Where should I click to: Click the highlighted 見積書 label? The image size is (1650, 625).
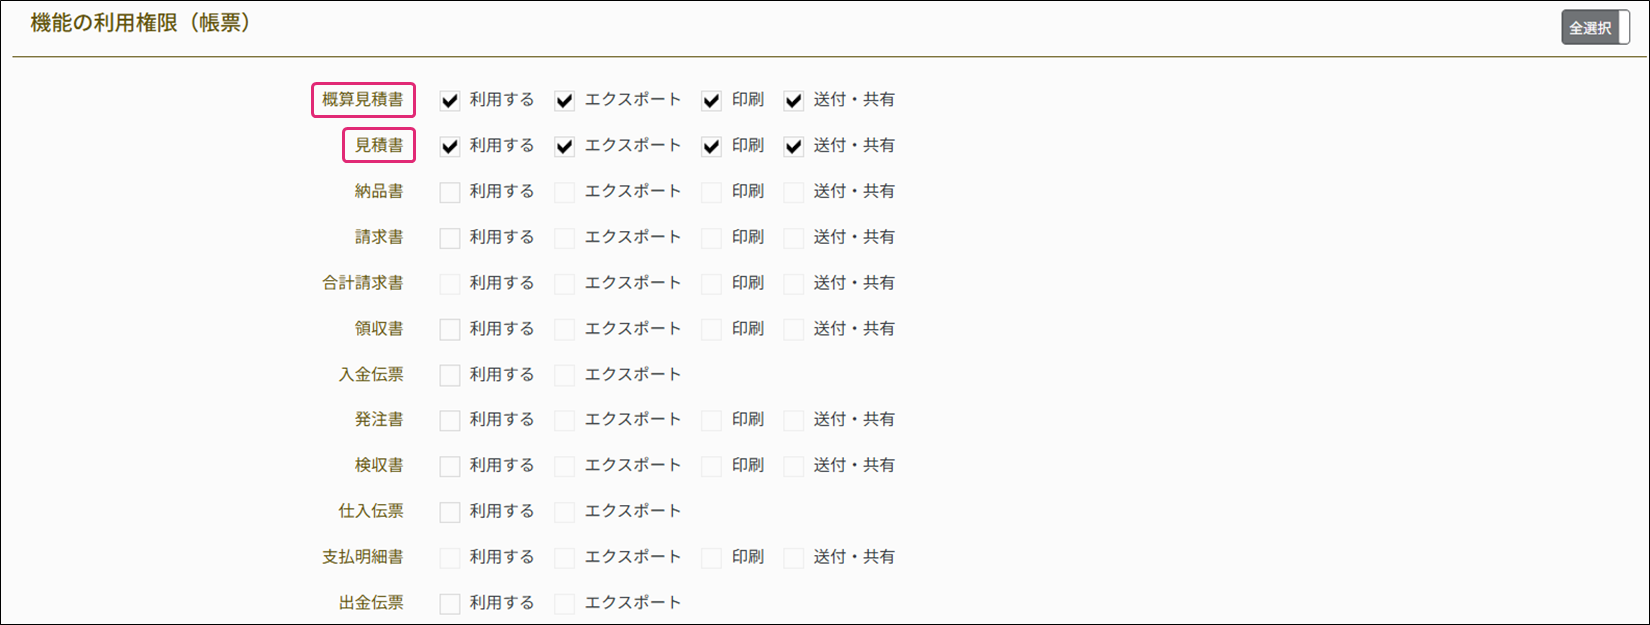(x=379, y=146)
